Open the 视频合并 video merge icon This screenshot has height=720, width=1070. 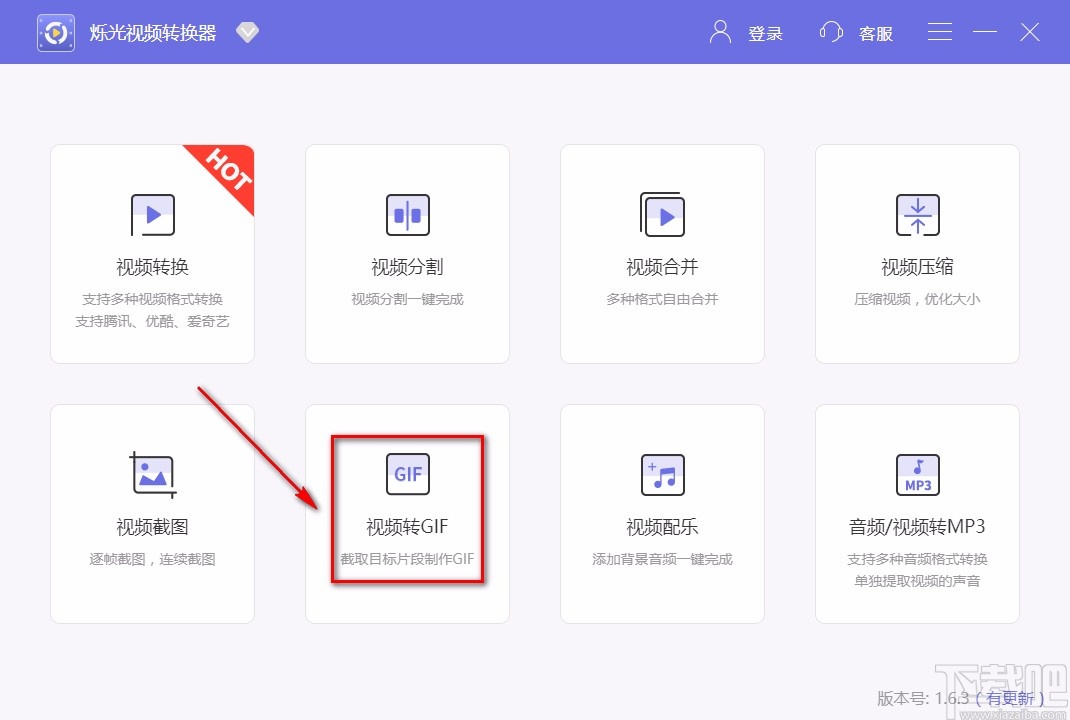click(662, 215)
